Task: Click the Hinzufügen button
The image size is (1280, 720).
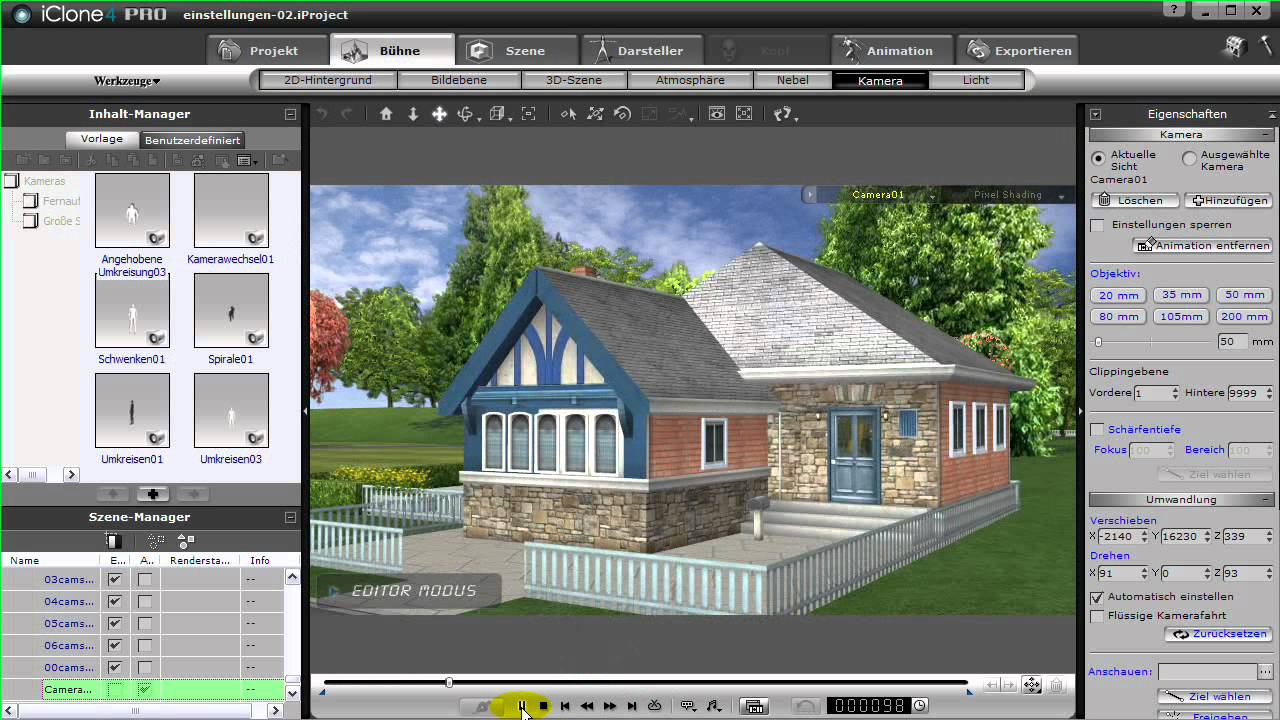Action: (x=1229, y=201)
